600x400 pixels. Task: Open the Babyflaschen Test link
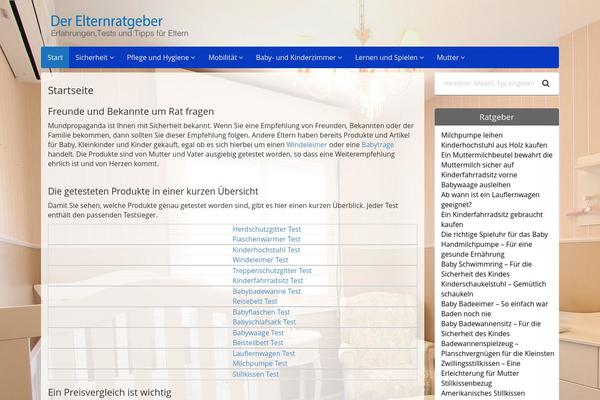(x=261, y=312)
